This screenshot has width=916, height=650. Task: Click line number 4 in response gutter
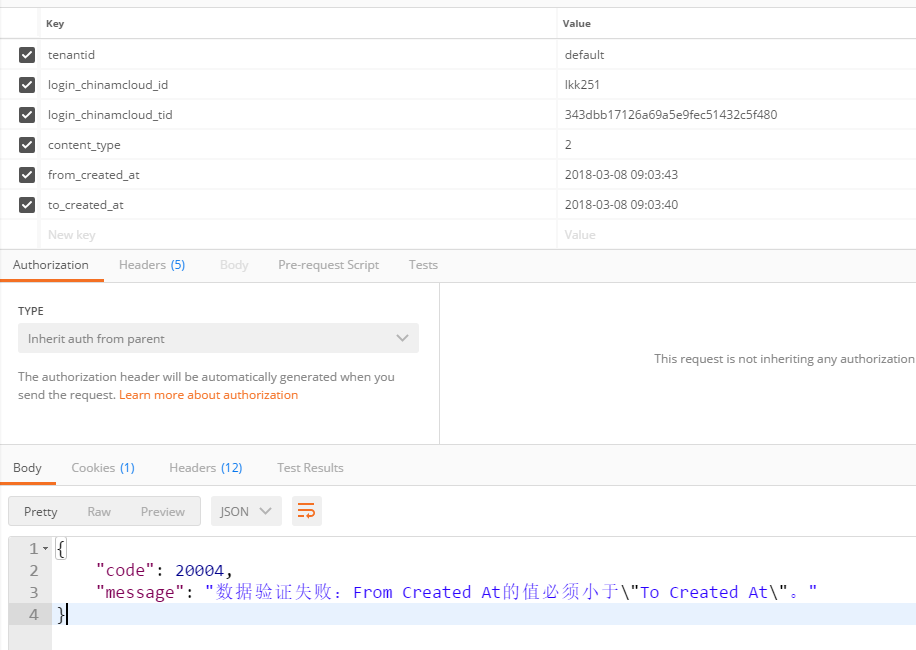(x=34, y=614)
